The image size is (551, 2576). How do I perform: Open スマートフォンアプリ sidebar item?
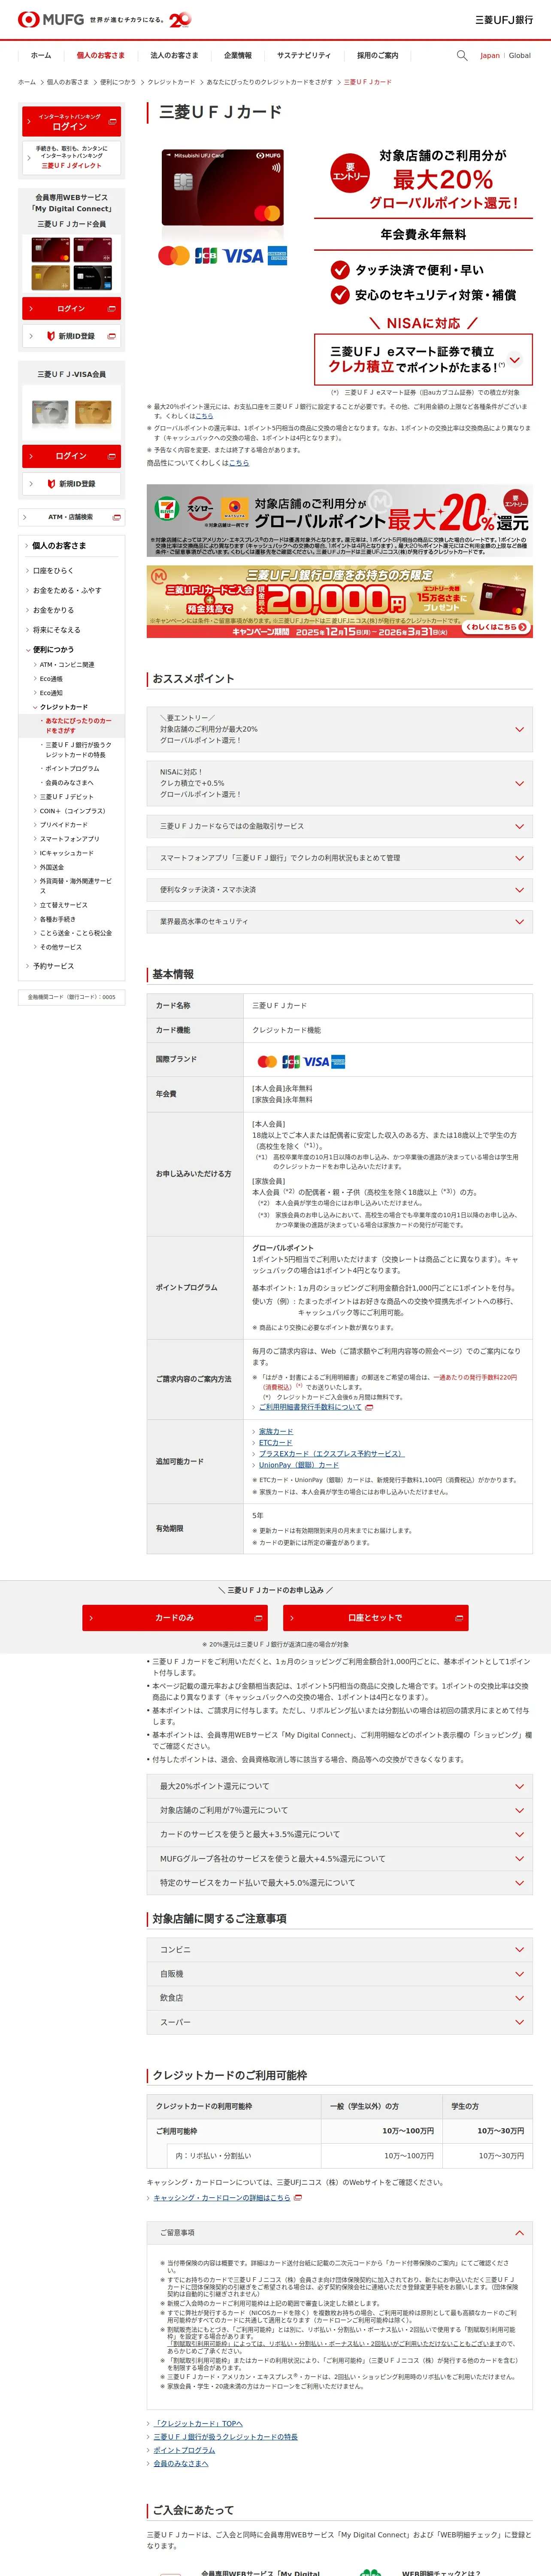coord(69,839)
